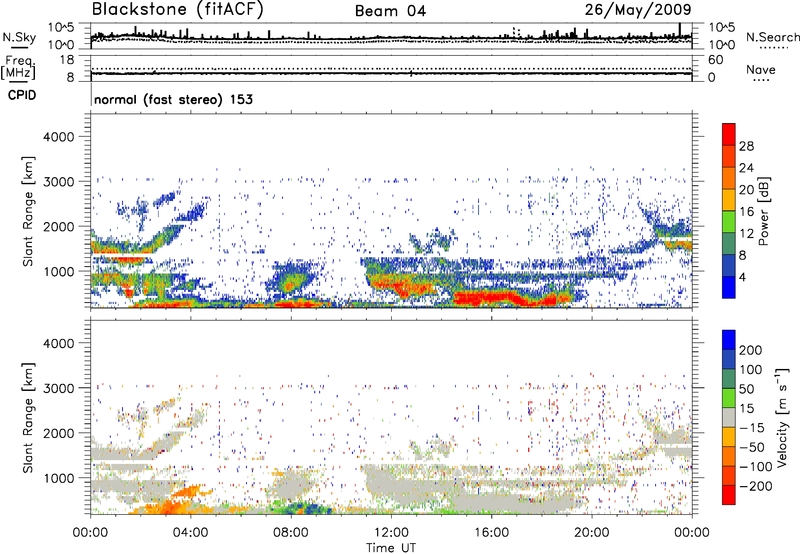Click the '-50' velocity colorbar label
The width and height of the screenshot is (800, 554).
[752, 447]
